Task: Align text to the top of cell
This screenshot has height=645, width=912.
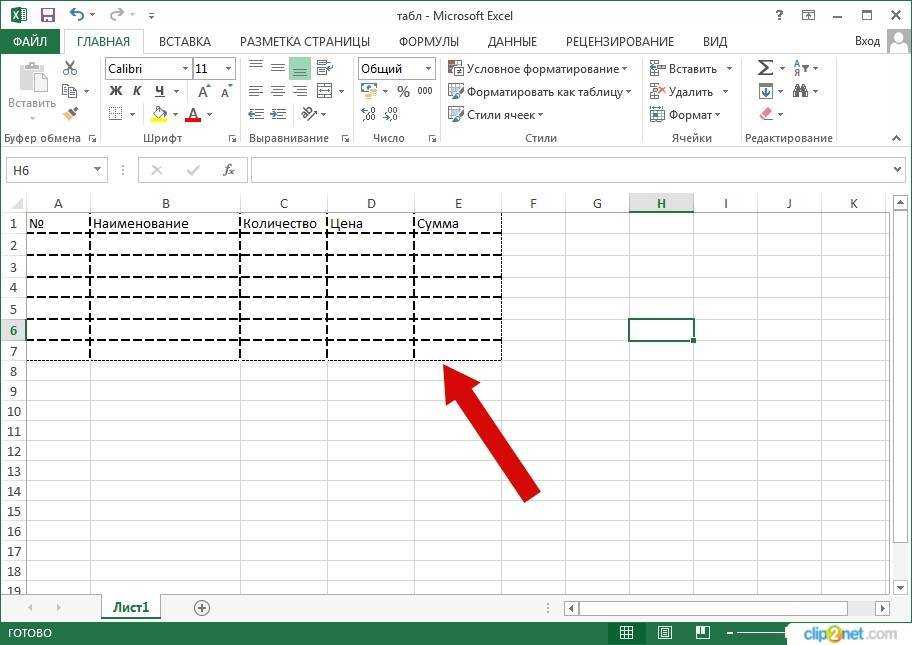Action: [256, 68]
